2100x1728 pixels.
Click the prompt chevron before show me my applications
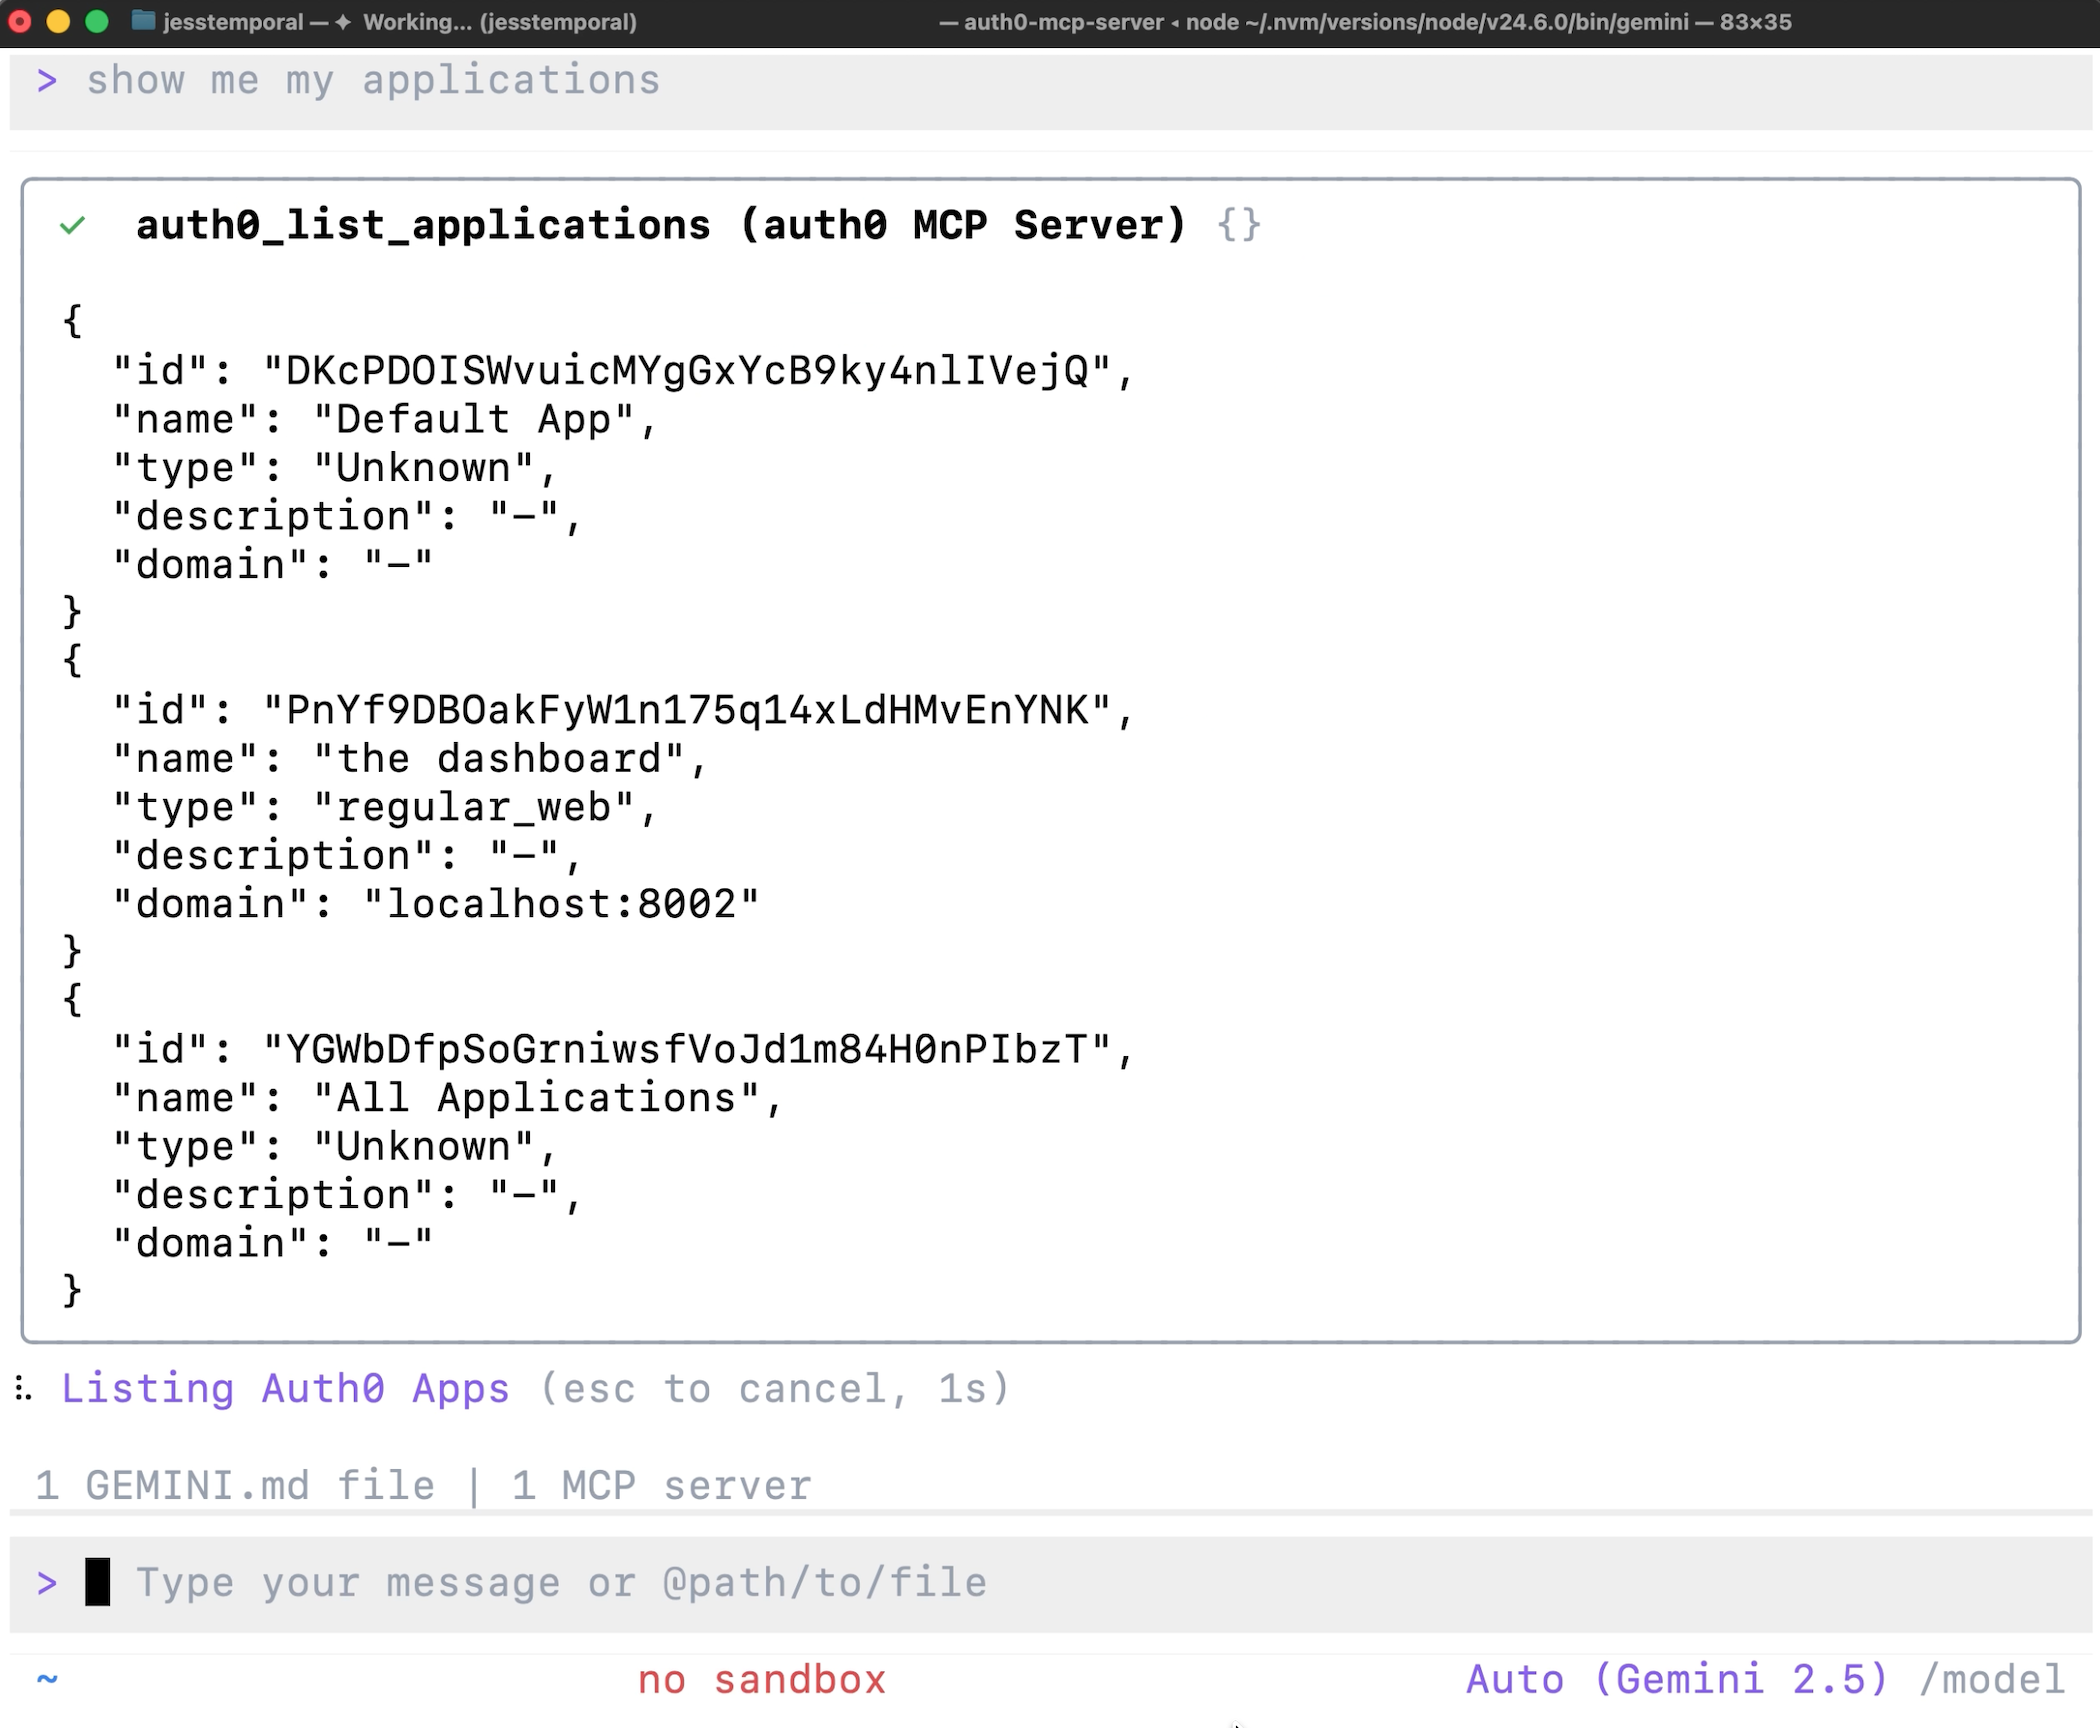pyautogui.click(x=47, y=79)
